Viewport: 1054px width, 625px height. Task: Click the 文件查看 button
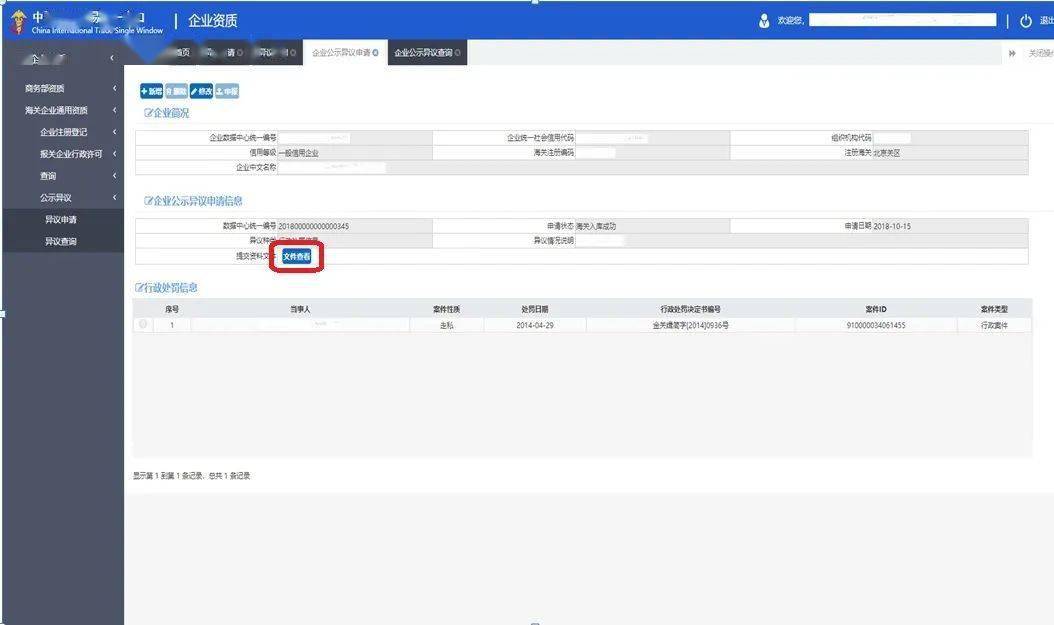point(296,256)
